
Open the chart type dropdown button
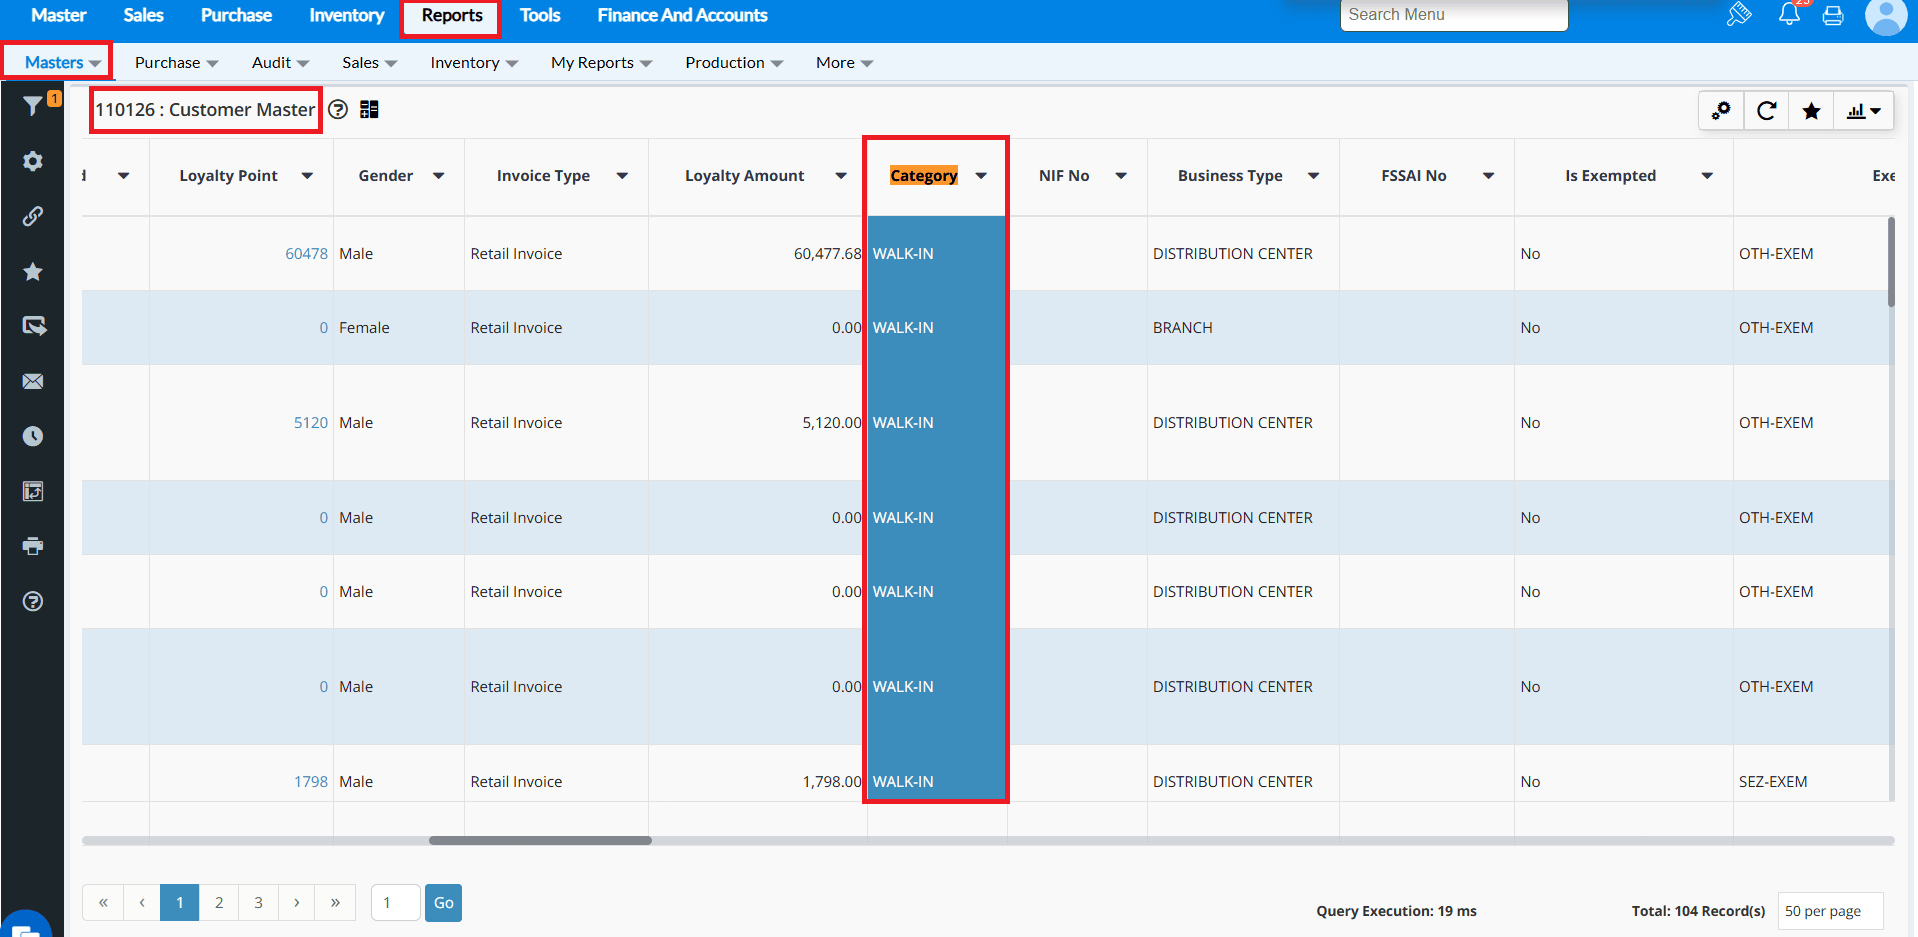[x=1863, y=111]
